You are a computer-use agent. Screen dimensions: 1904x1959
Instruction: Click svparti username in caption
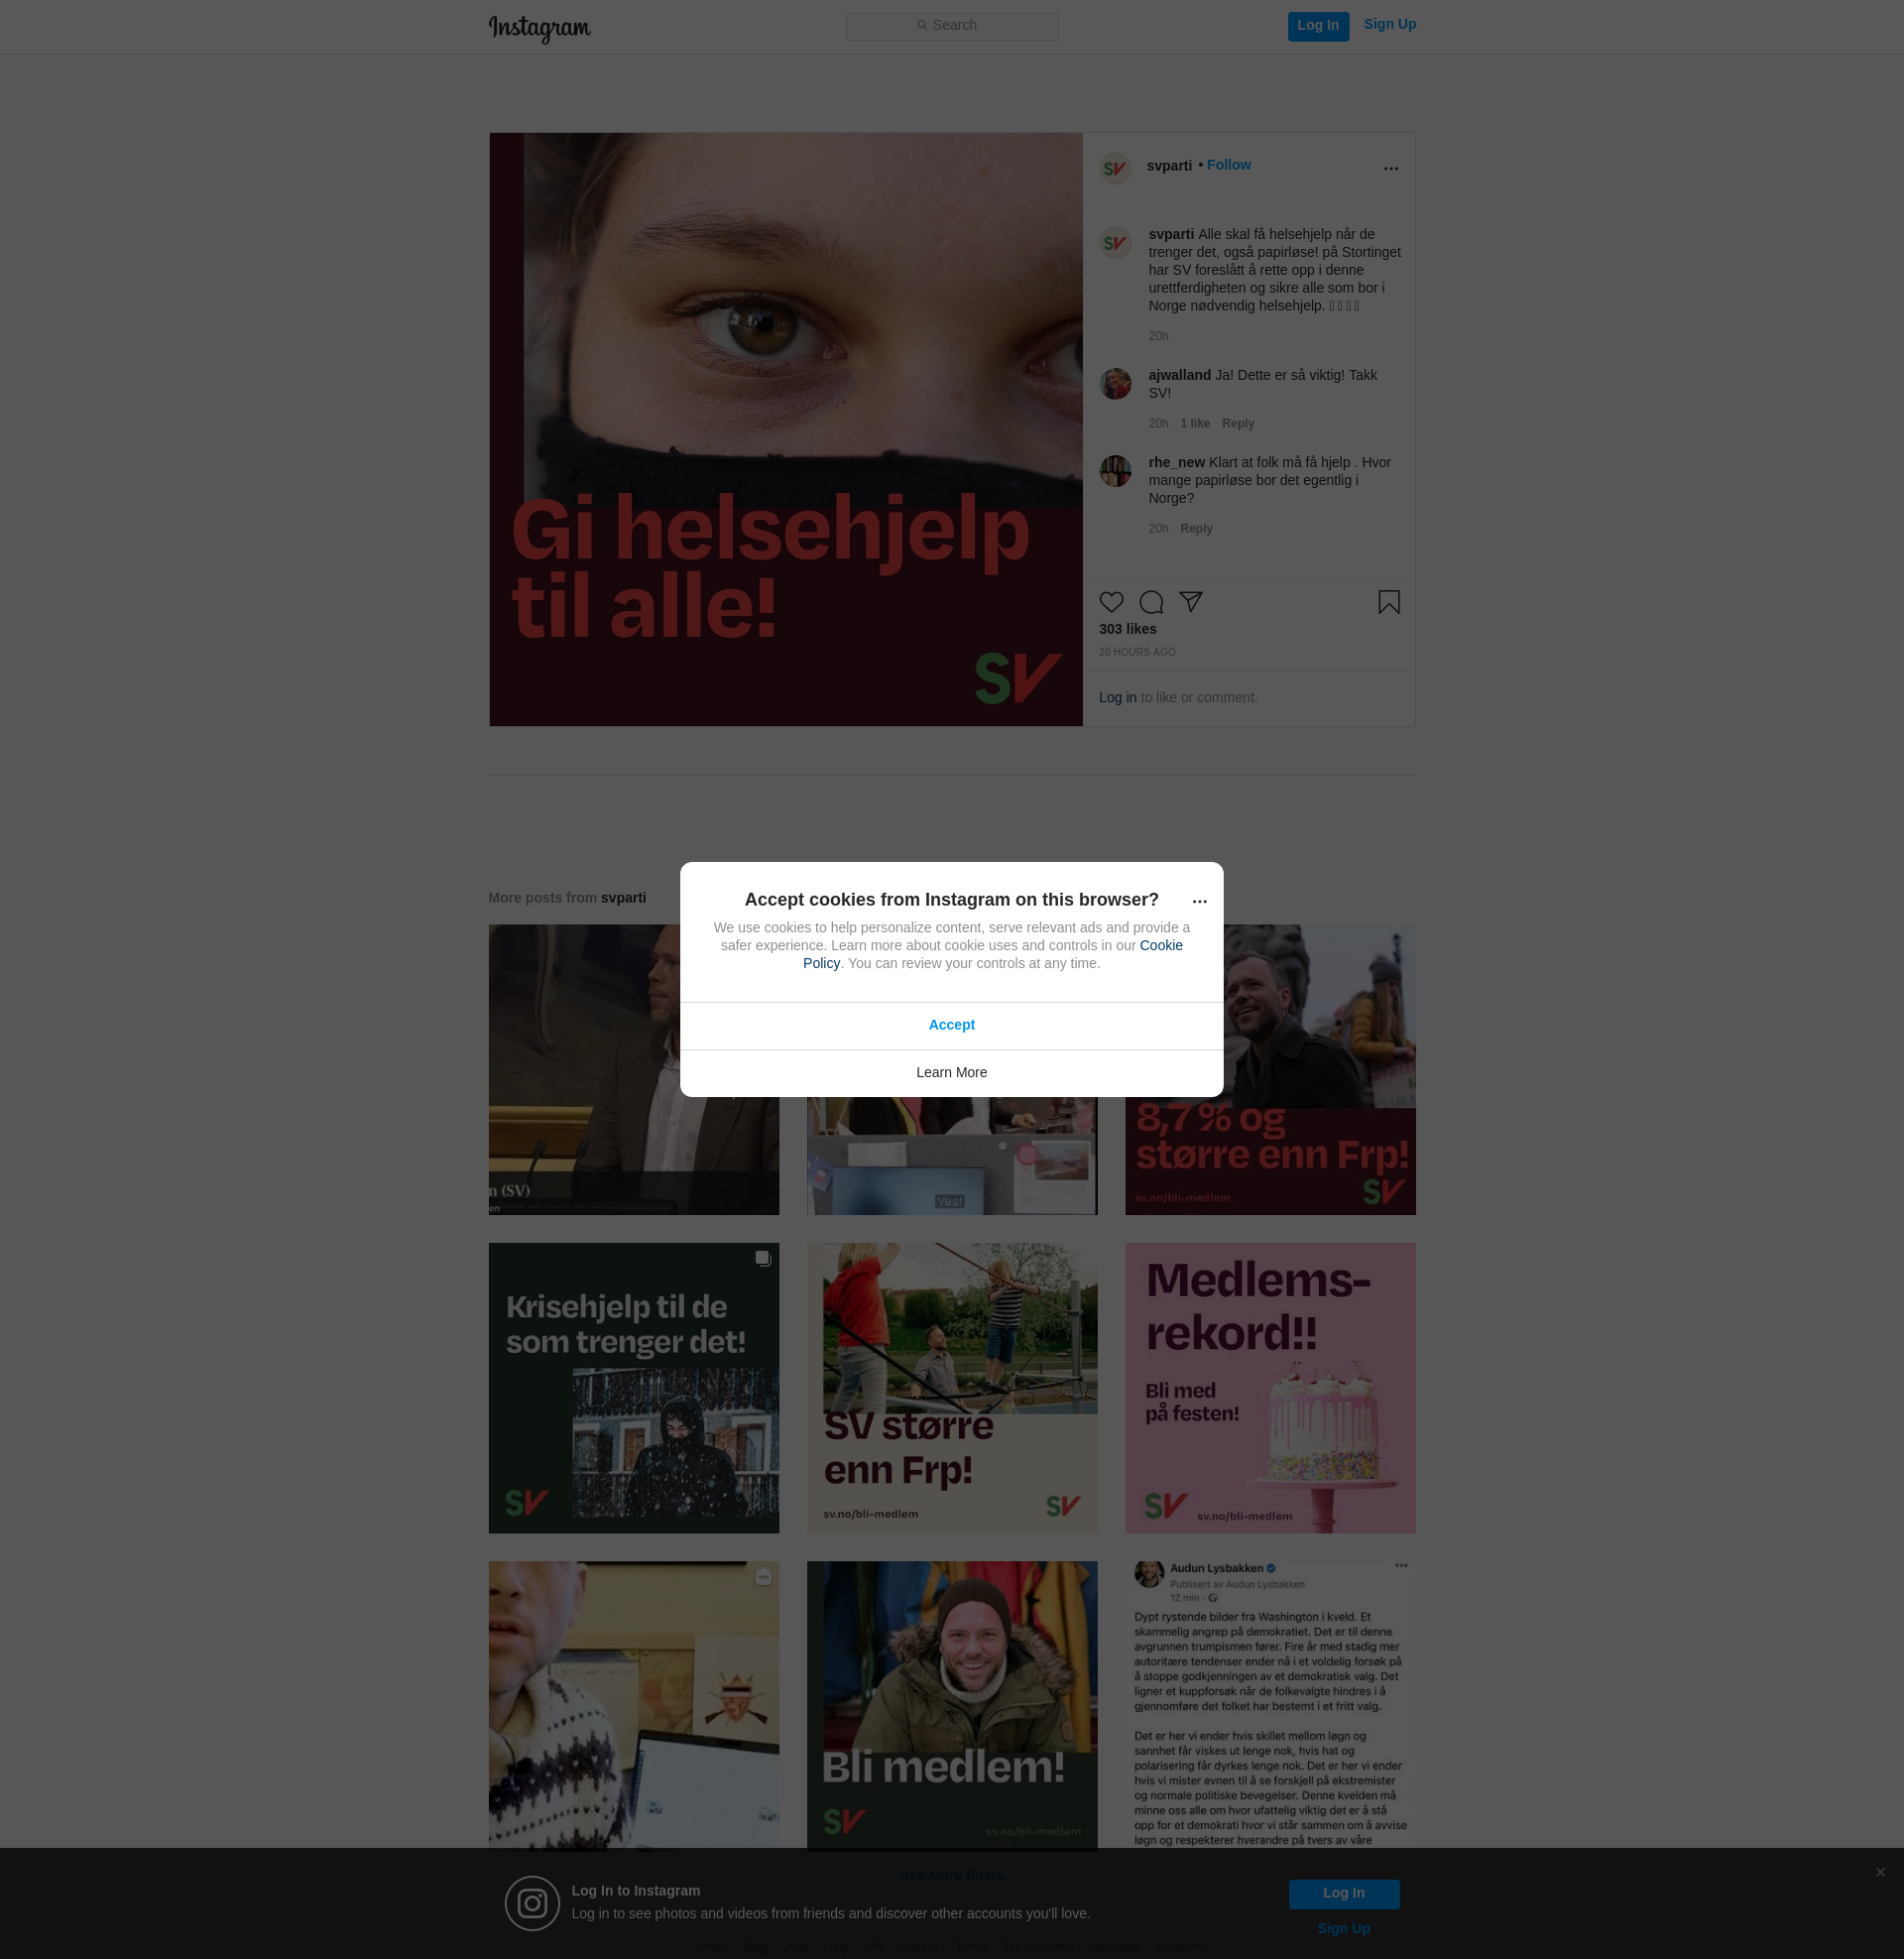(1171, 235)
